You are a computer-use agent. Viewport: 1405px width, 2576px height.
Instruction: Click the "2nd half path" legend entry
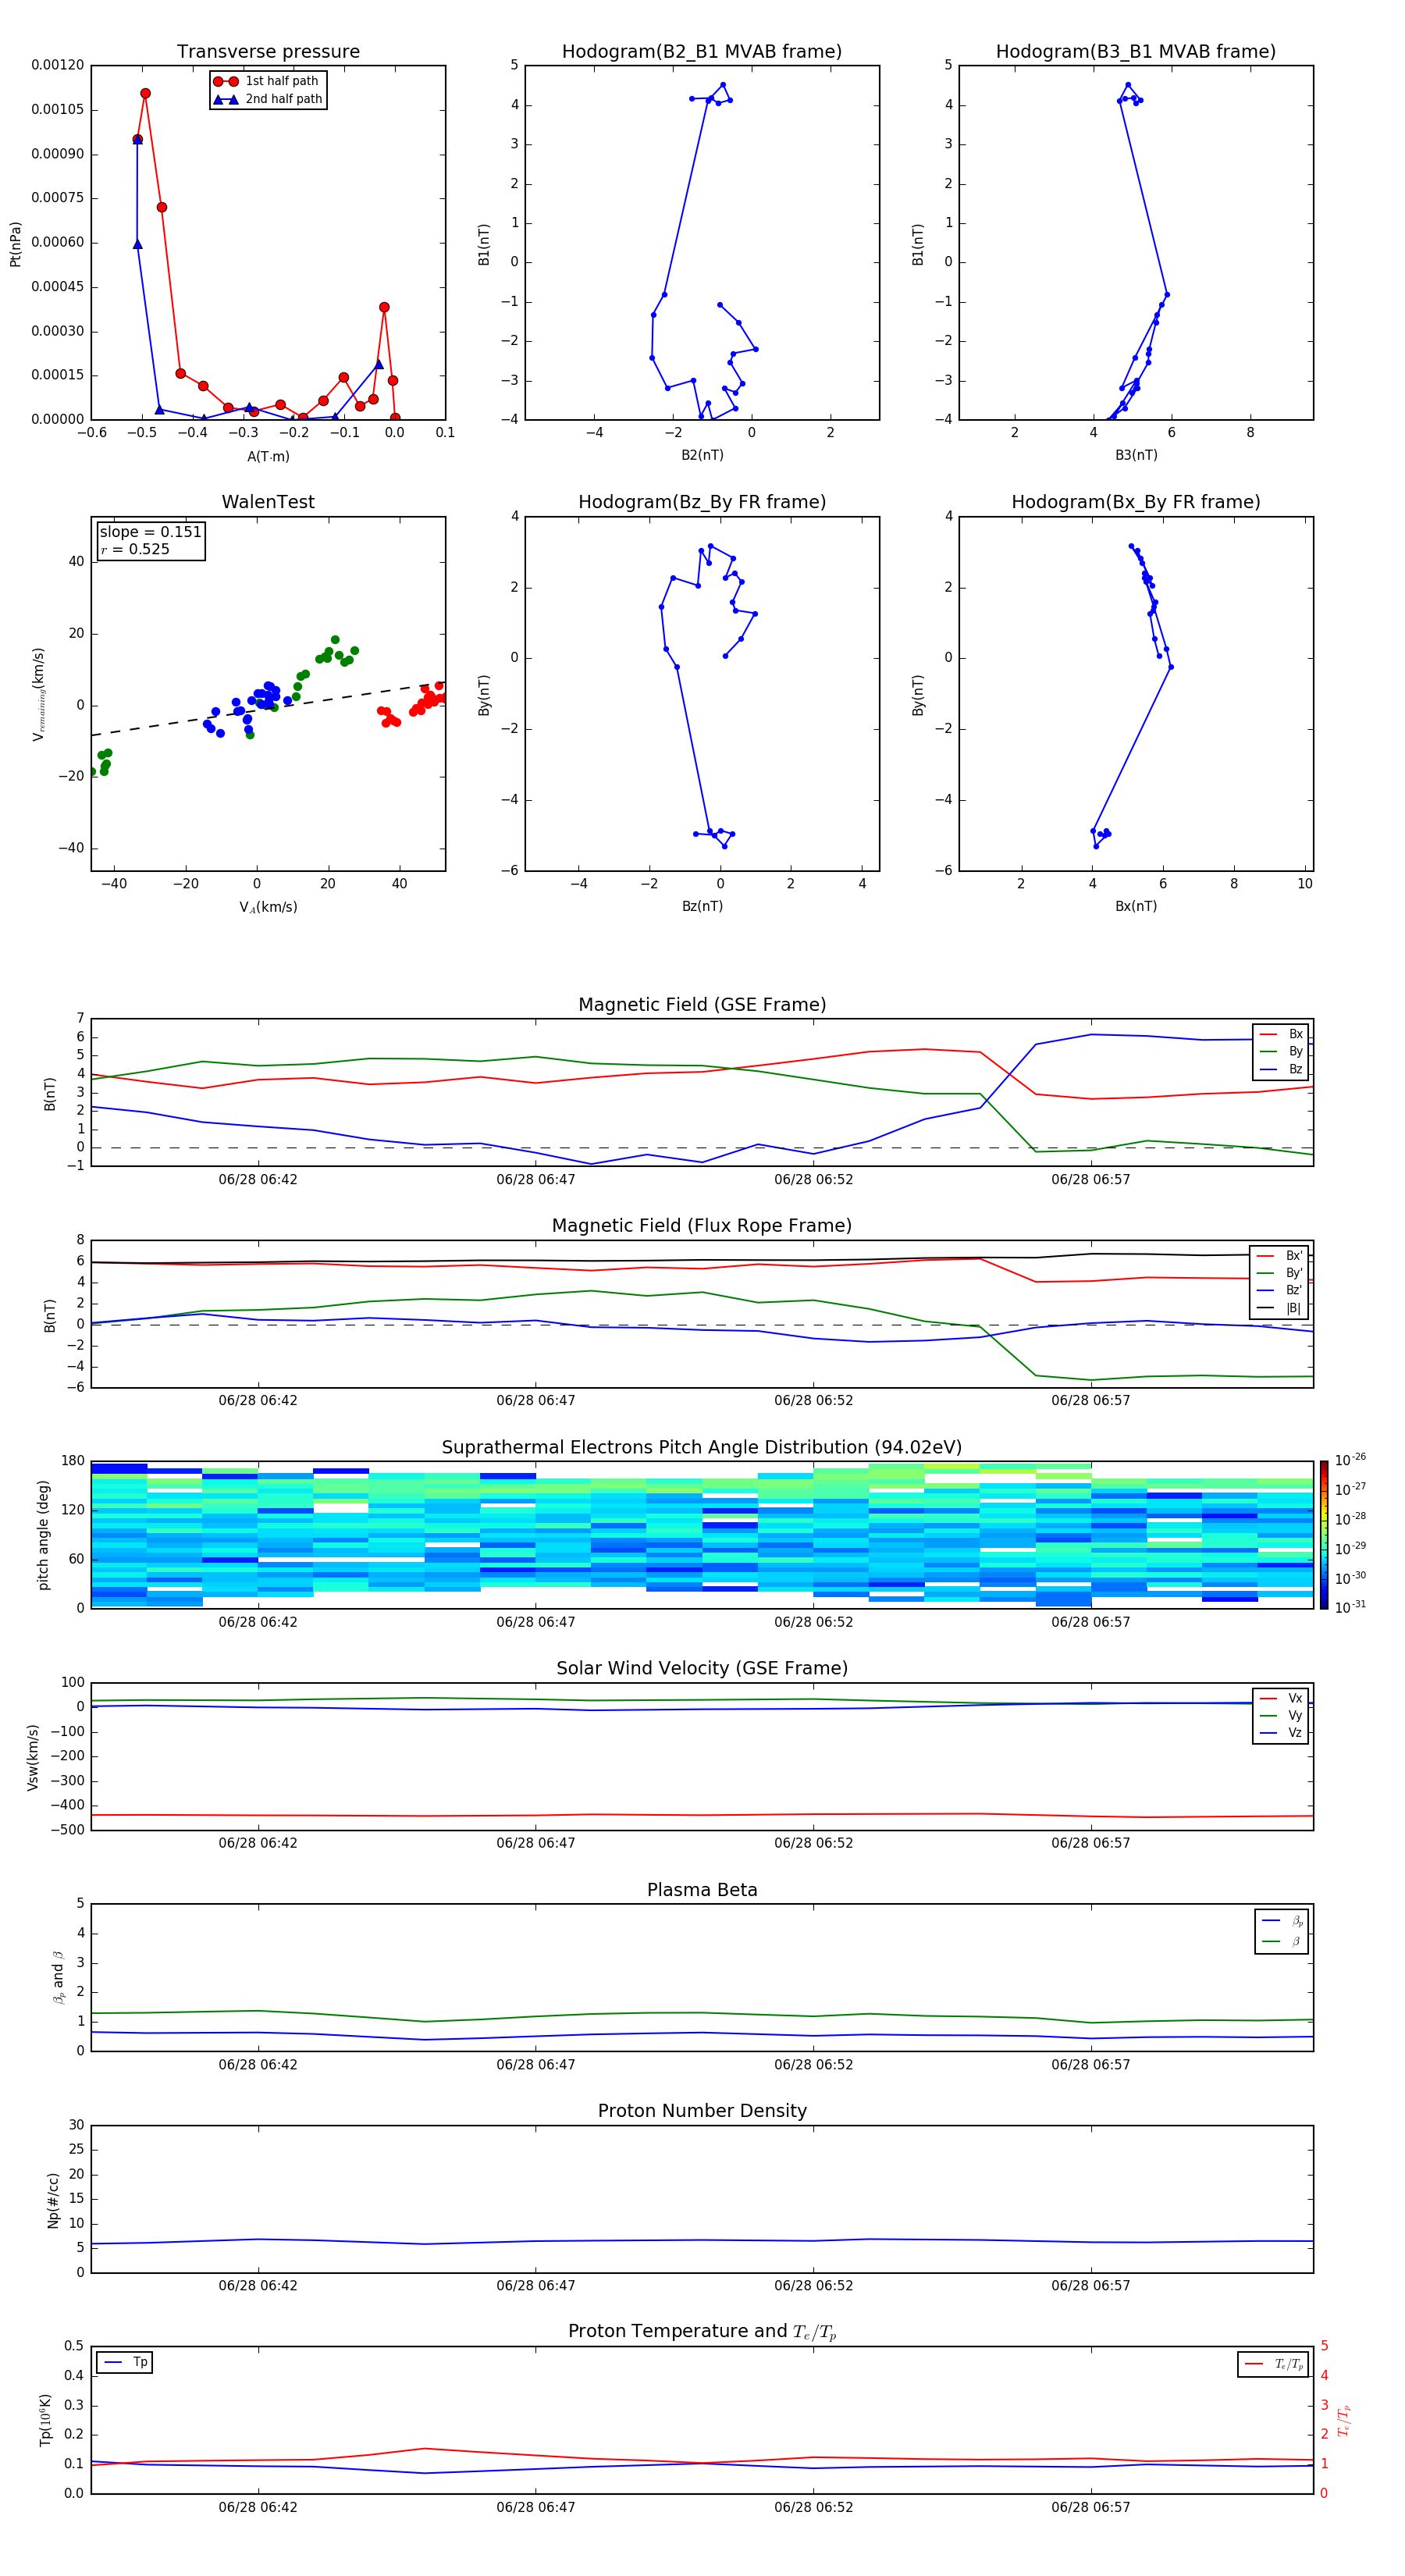(267, 99)
